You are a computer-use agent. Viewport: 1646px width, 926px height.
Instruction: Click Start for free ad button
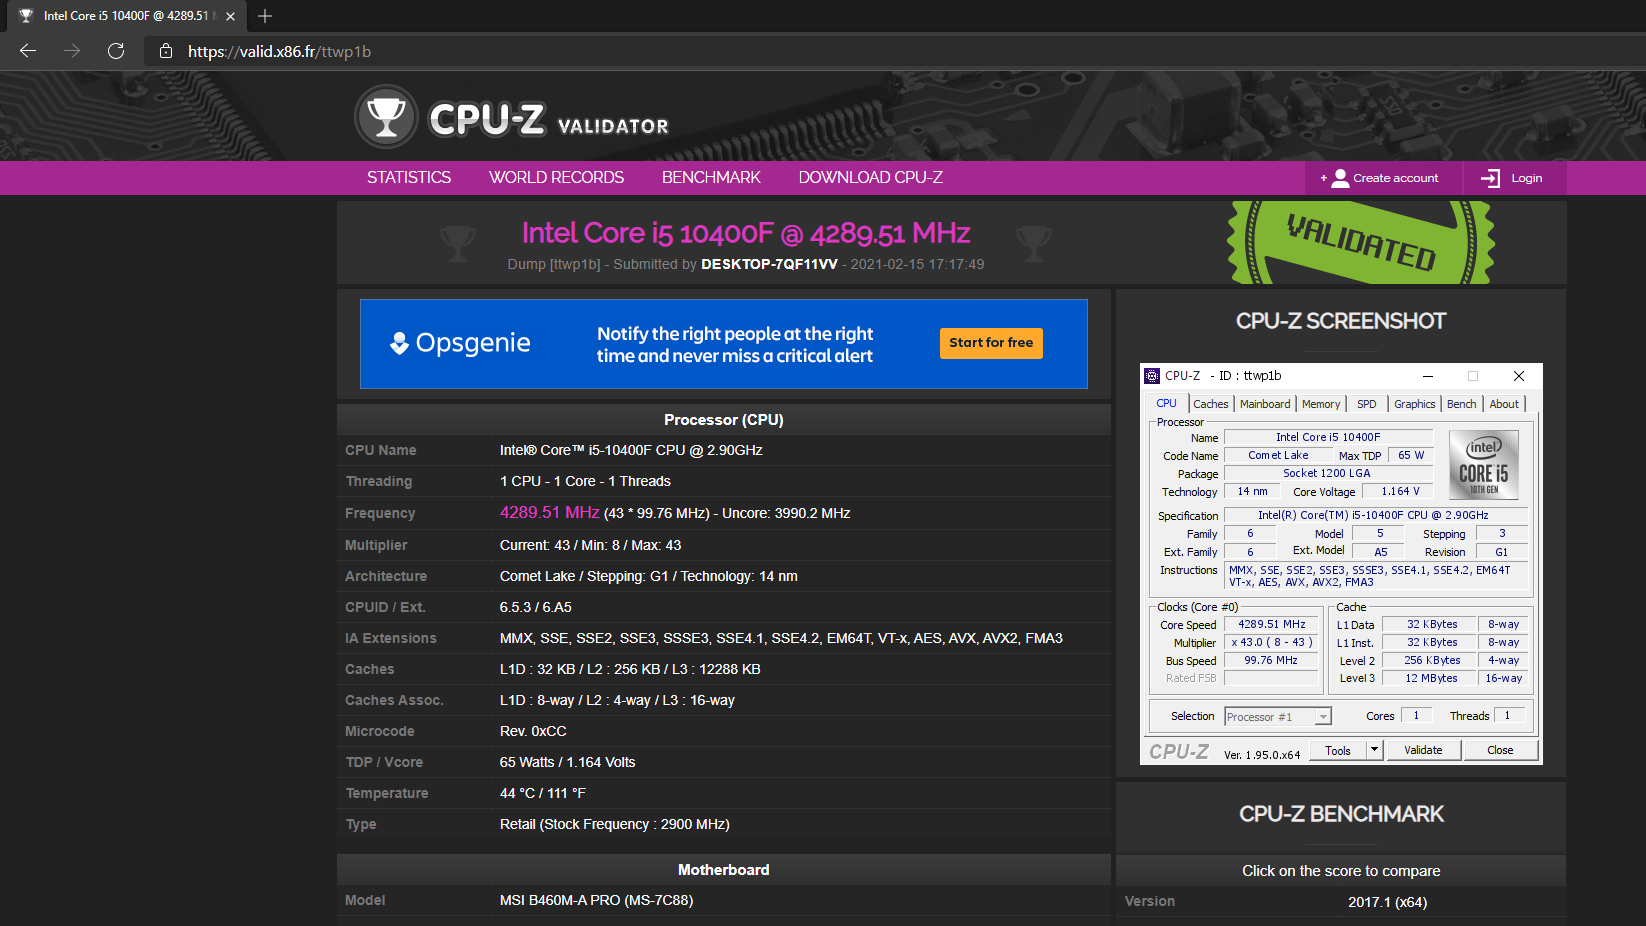coord(991,343)
